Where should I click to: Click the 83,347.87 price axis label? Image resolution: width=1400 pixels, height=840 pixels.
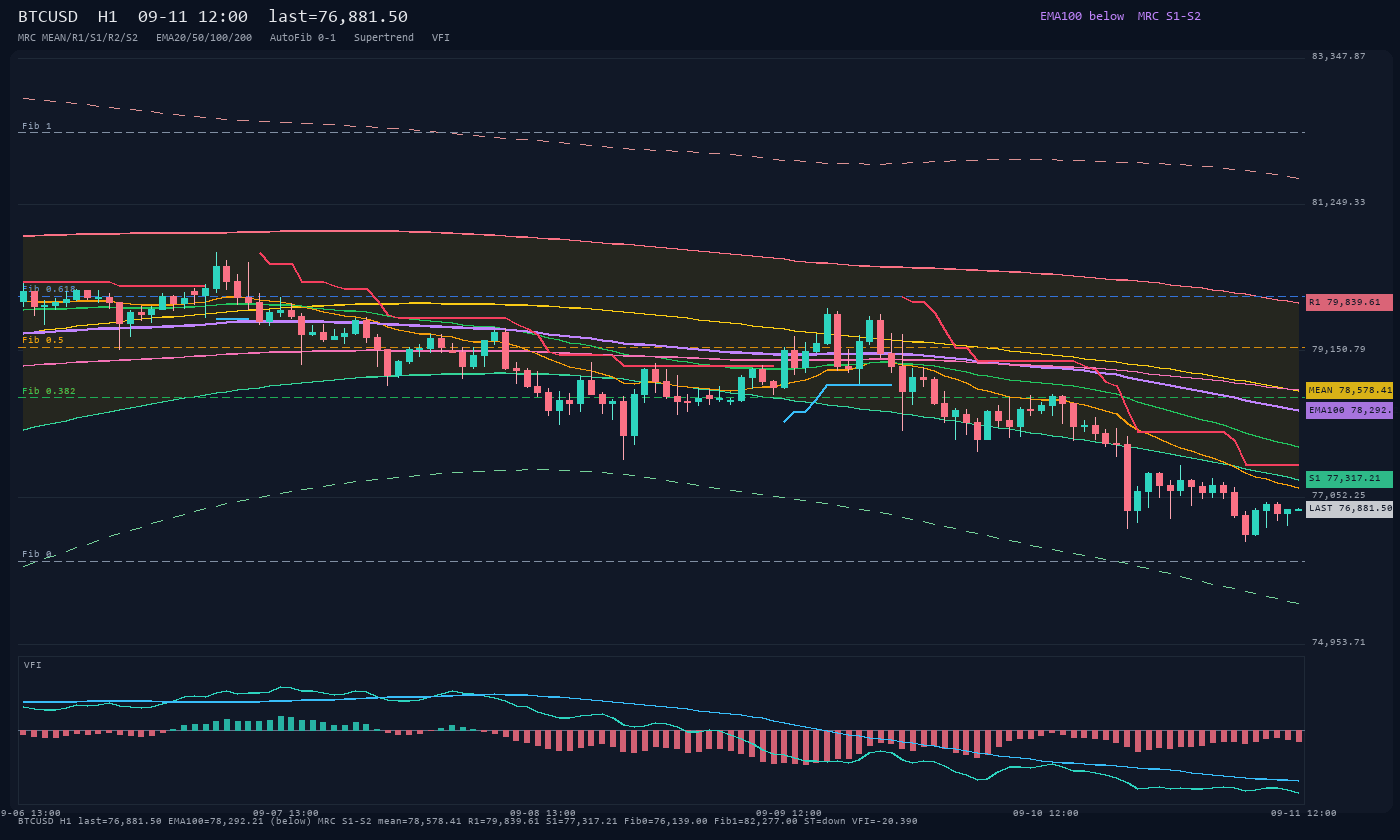tap(1339, 56)
